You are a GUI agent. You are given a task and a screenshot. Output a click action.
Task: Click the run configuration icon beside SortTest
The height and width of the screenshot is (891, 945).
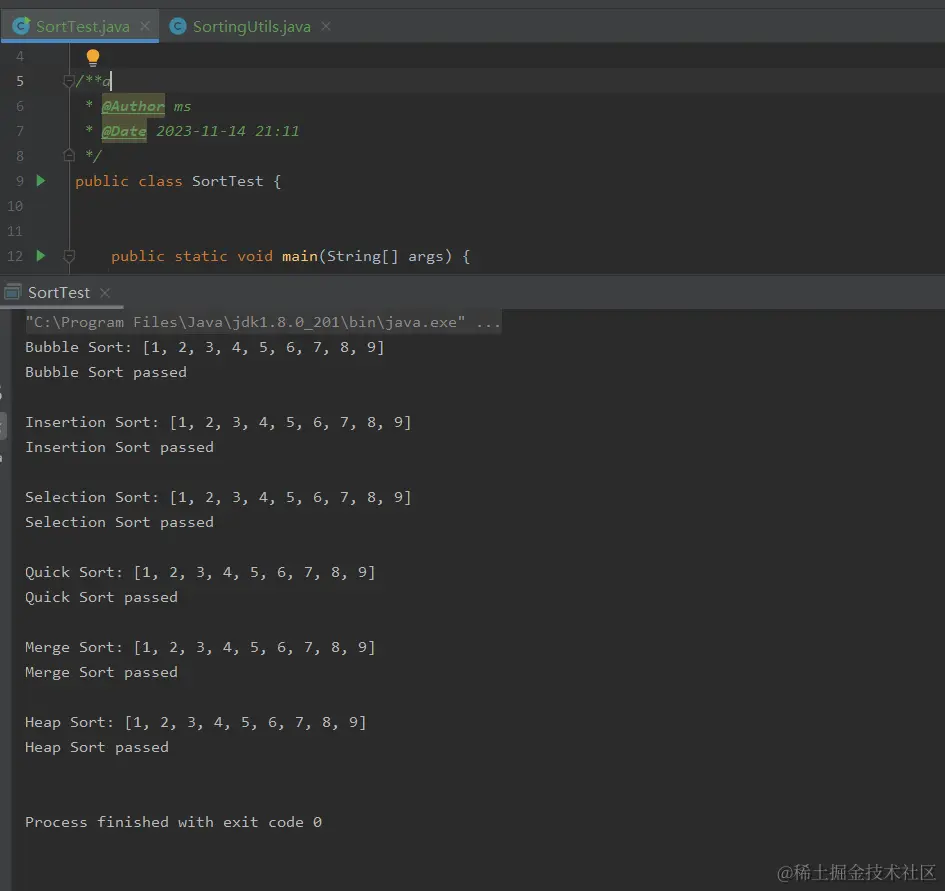coord(13,292)
